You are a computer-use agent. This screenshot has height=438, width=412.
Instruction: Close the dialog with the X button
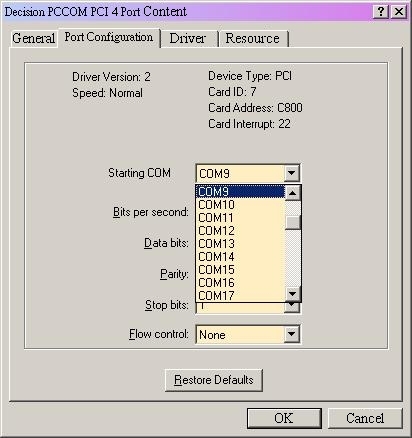coord(398,12)
